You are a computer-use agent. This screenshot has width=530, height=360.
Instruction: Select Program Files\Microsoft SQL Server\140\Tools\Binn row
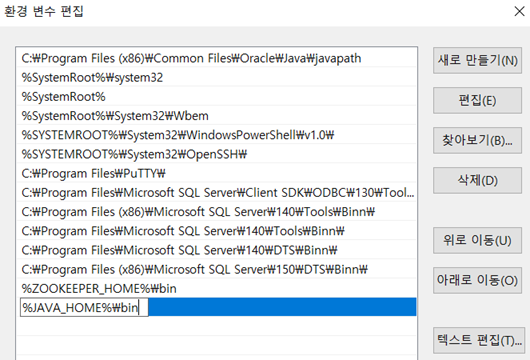pyautogui.click(x=216, y=231)
